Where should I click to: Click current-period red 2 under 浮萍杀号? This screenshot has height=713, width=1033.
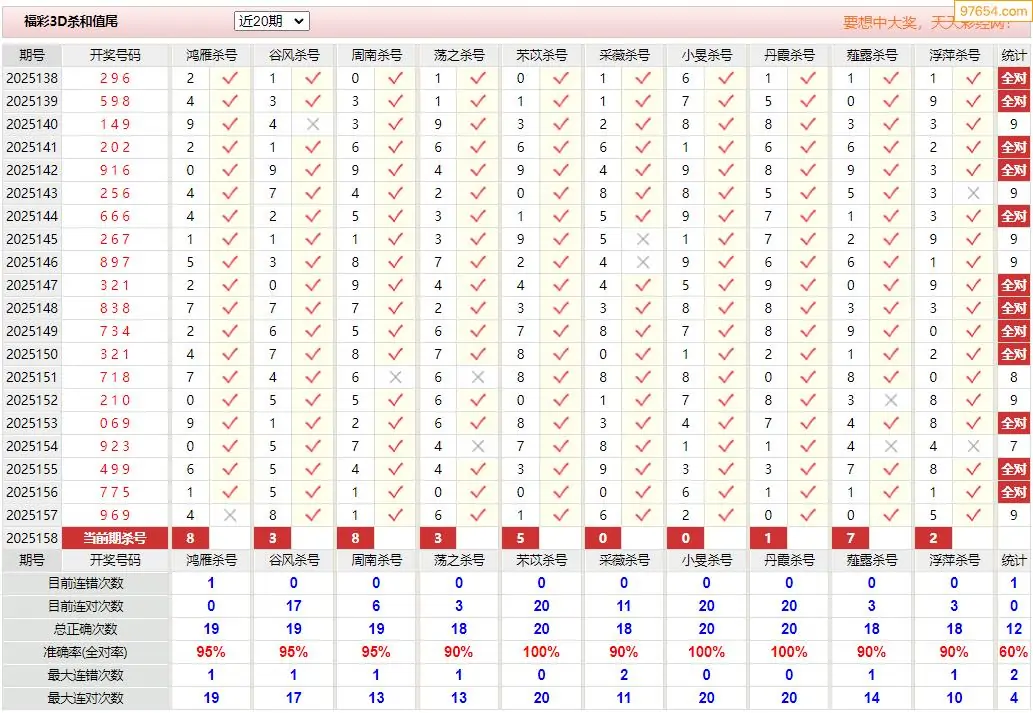click(933, 538)
